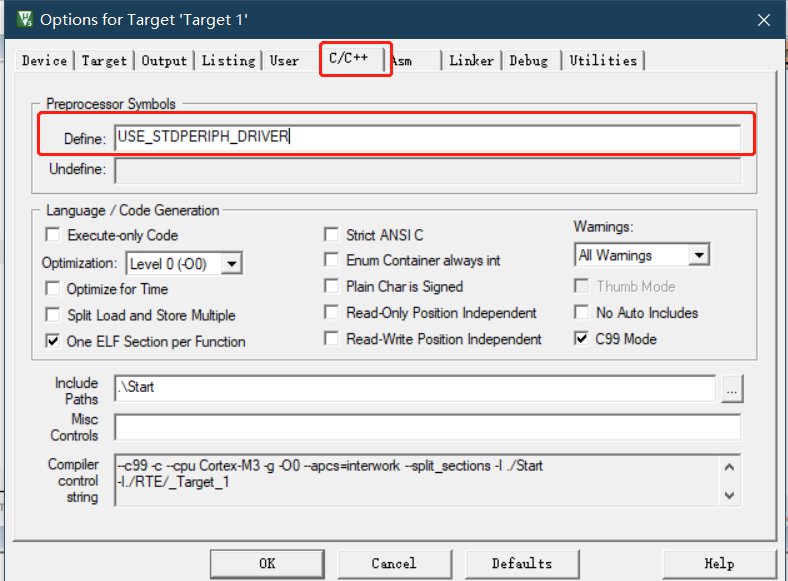Switch to the Target tab
Image resolution: width=788 pixels, height=581 pixels.
point(104,61)
